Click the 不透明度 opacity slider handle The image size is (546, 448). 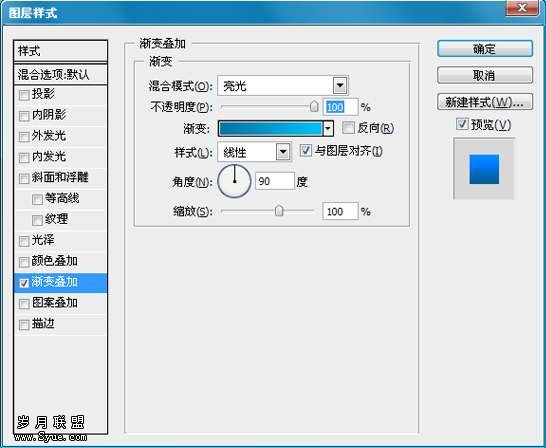coord(314,106)
